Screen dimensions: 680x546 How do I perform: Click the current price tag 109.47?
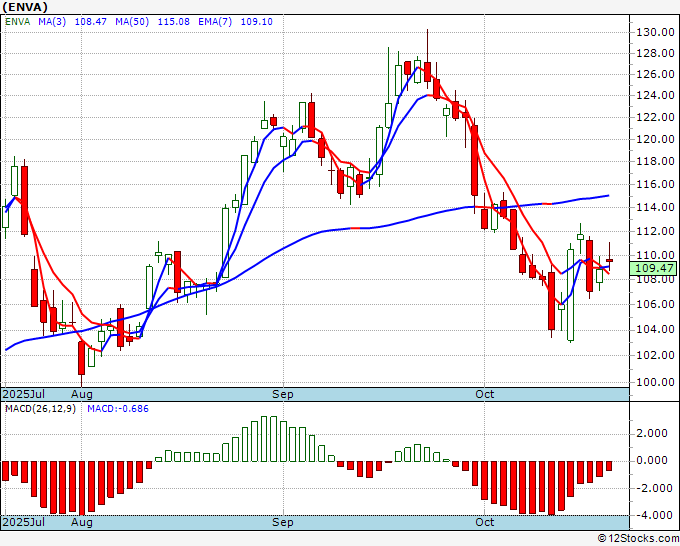click(x=654, y=268)
